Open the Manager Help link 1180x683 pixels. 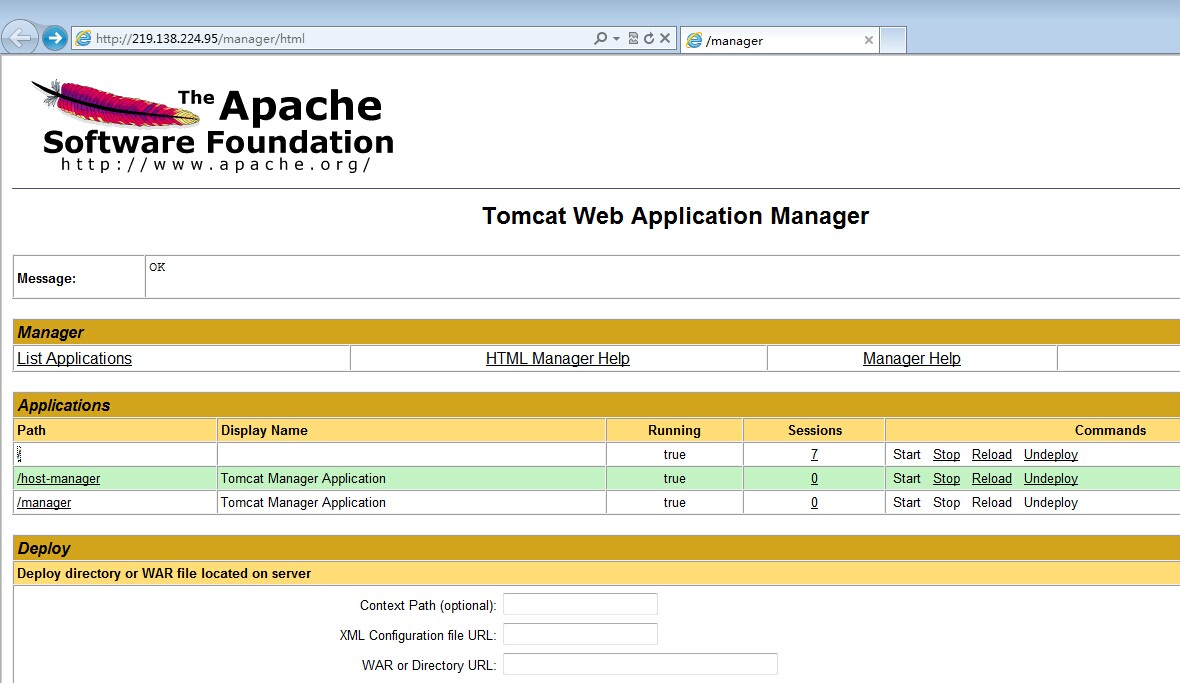tap(911, 358)
